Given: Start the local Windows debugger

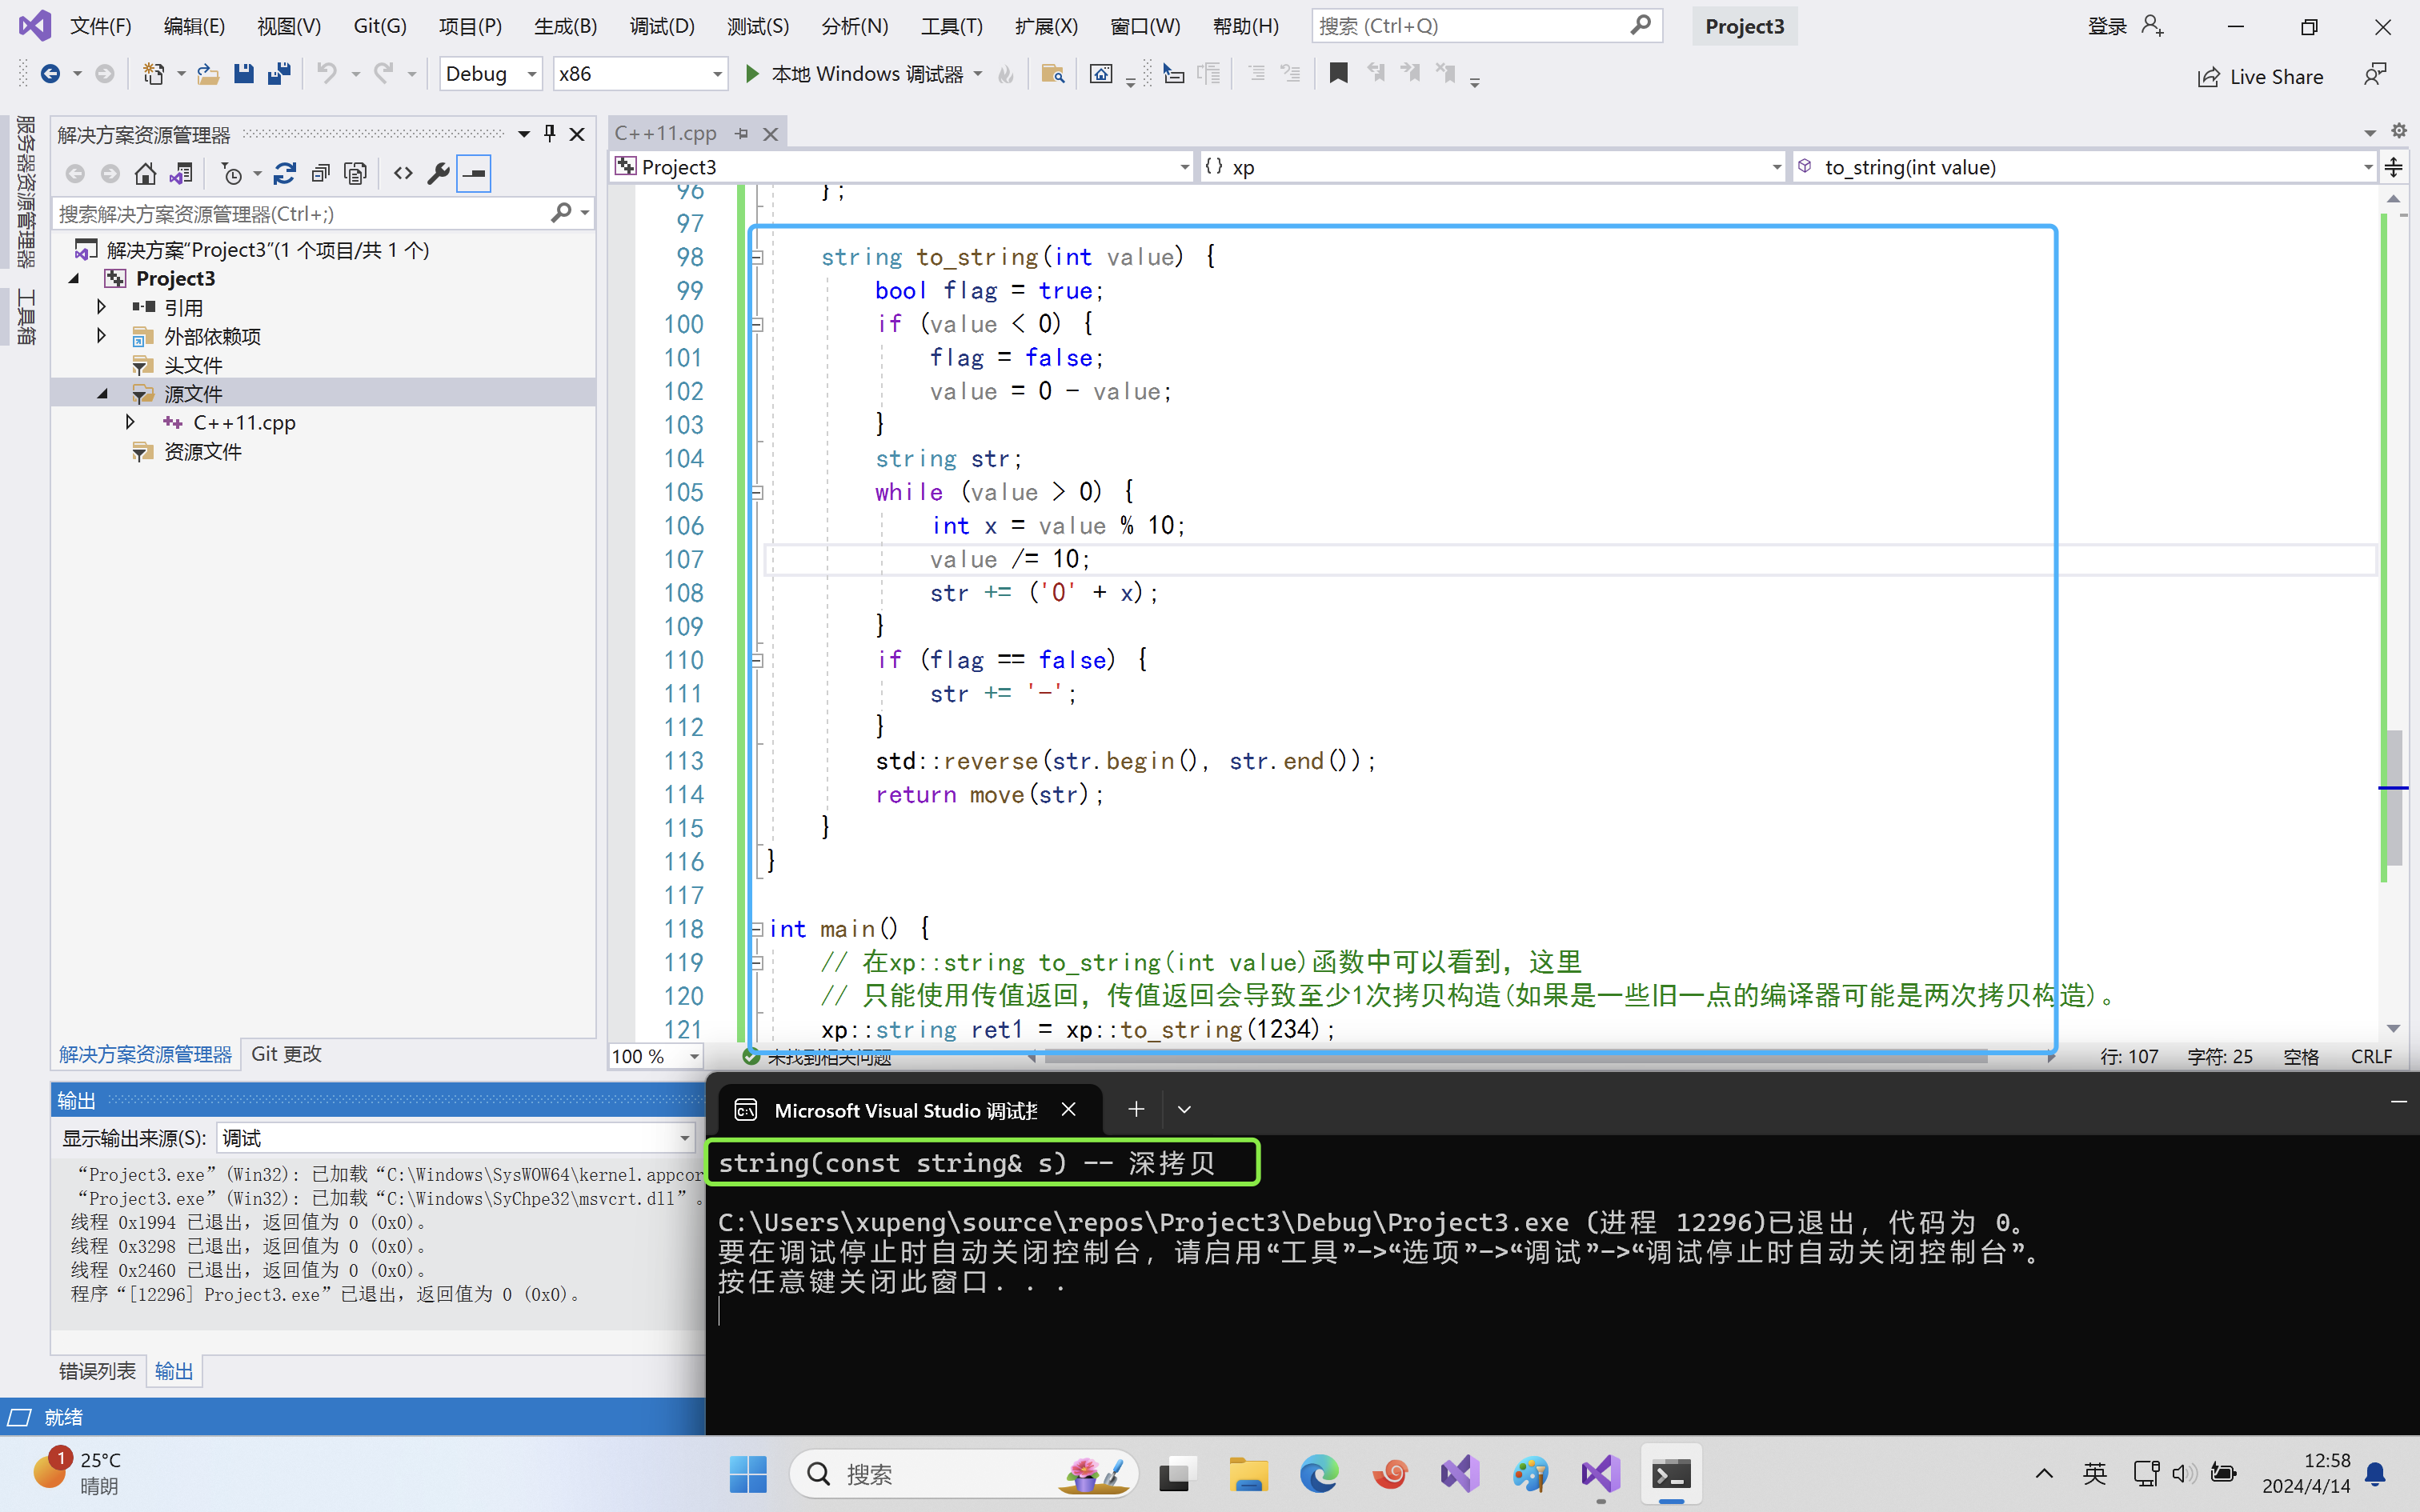Looking at the screenshot, I should click(752, 73).
